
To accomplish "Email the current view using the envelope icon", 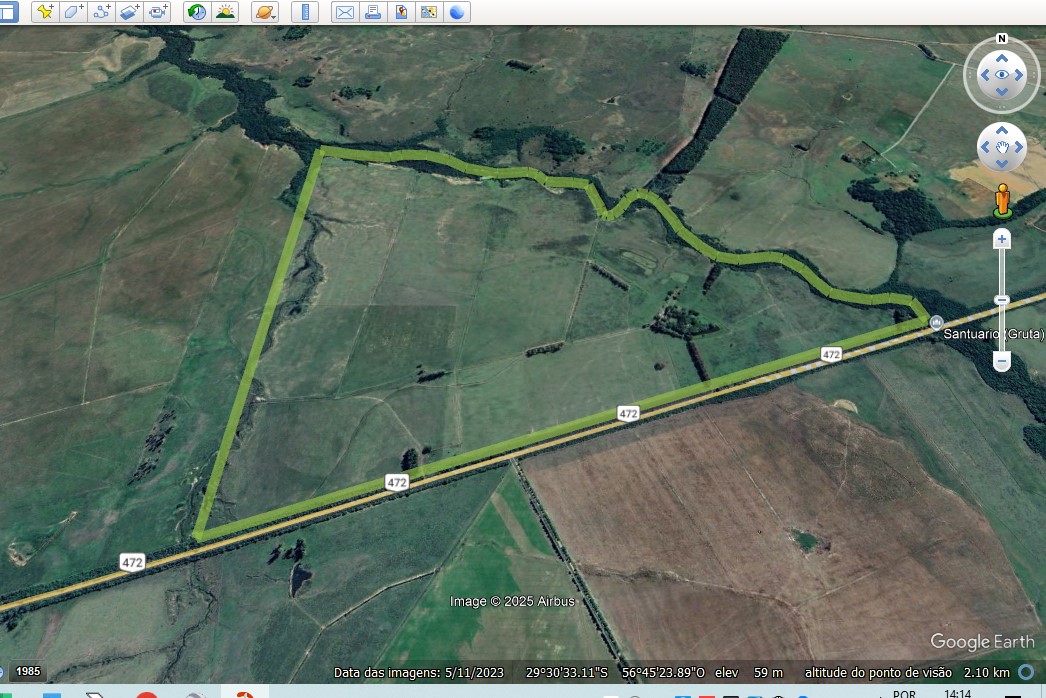I will coord(345,11).
